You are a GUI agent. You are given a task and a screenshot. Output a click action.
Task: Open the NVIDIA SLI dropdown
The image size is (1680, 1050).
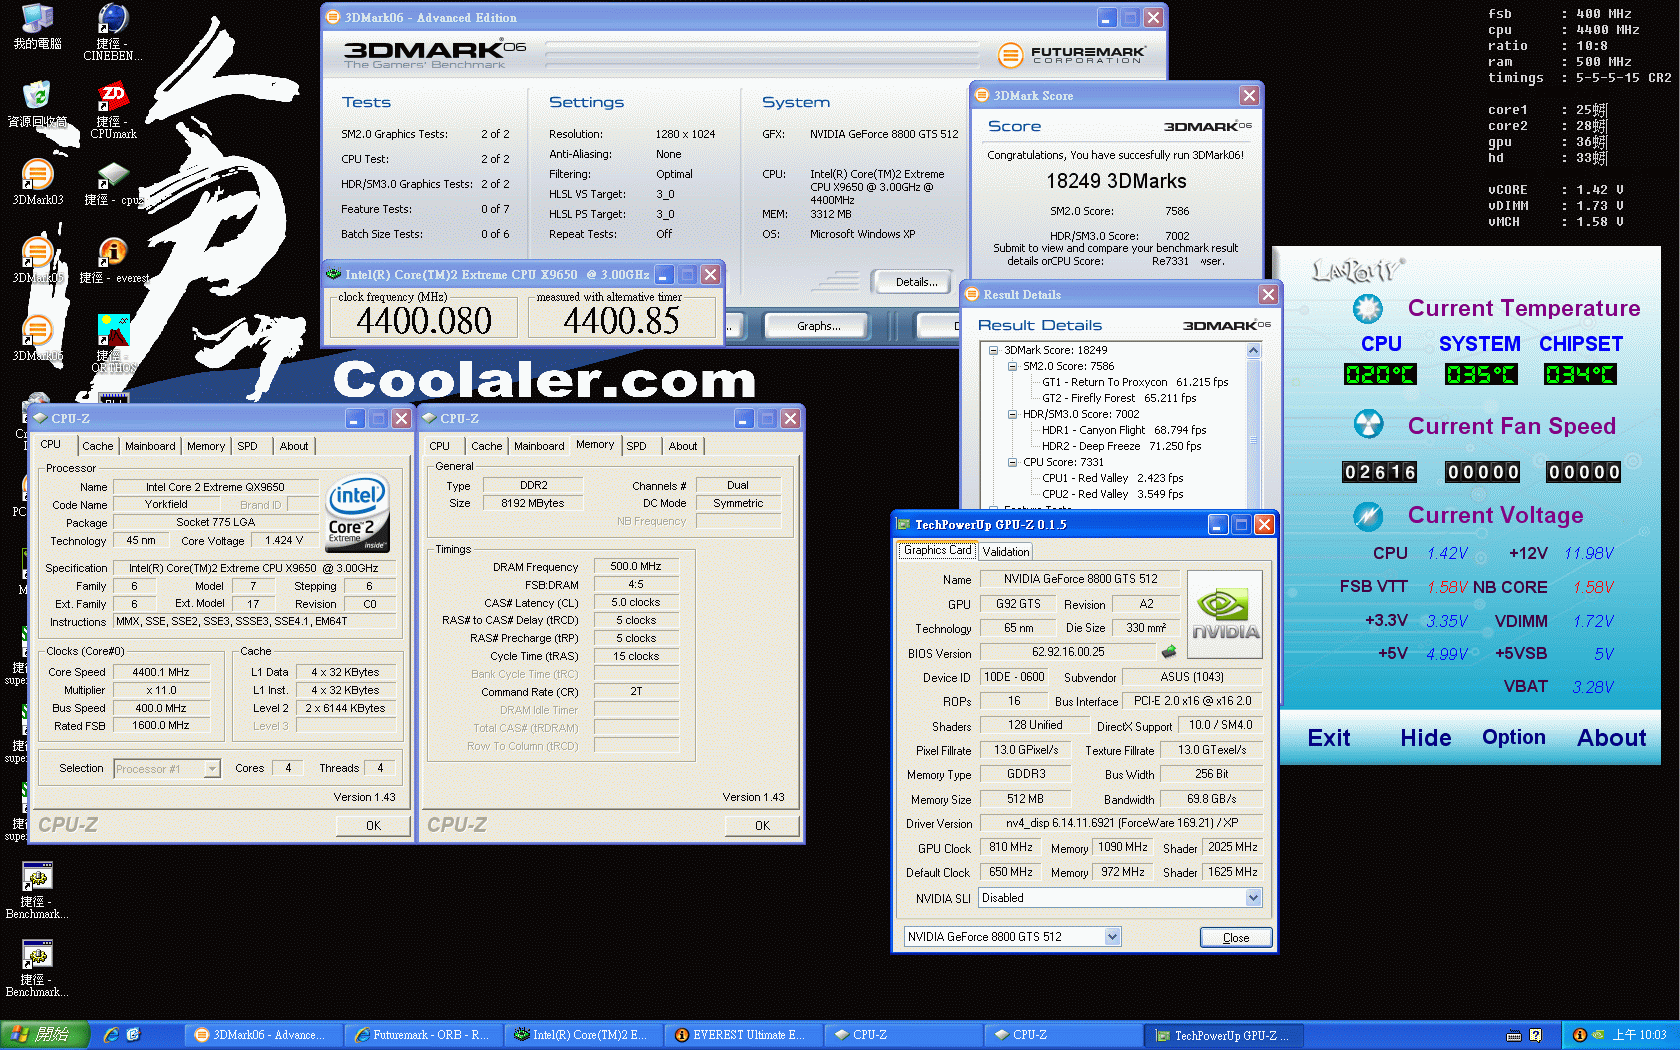tap(1253, 898)
